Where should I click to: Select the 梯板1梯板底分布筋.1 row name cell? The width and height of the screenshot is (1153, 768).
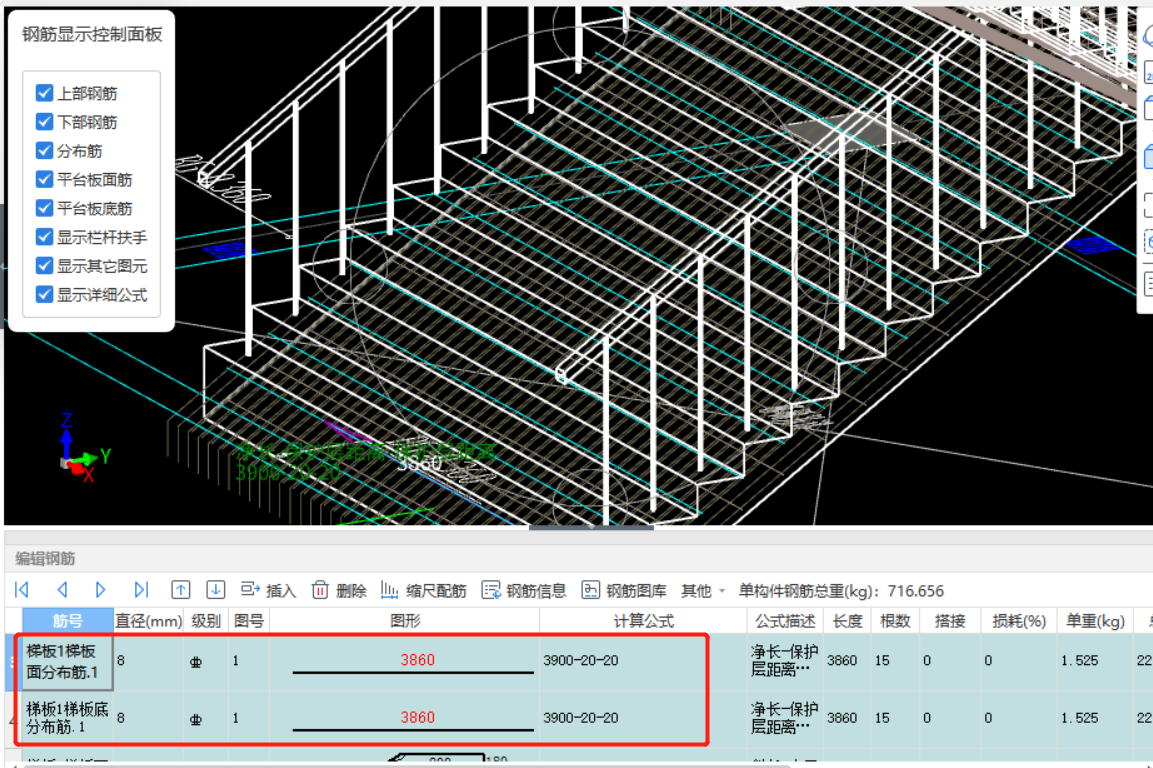68,718
